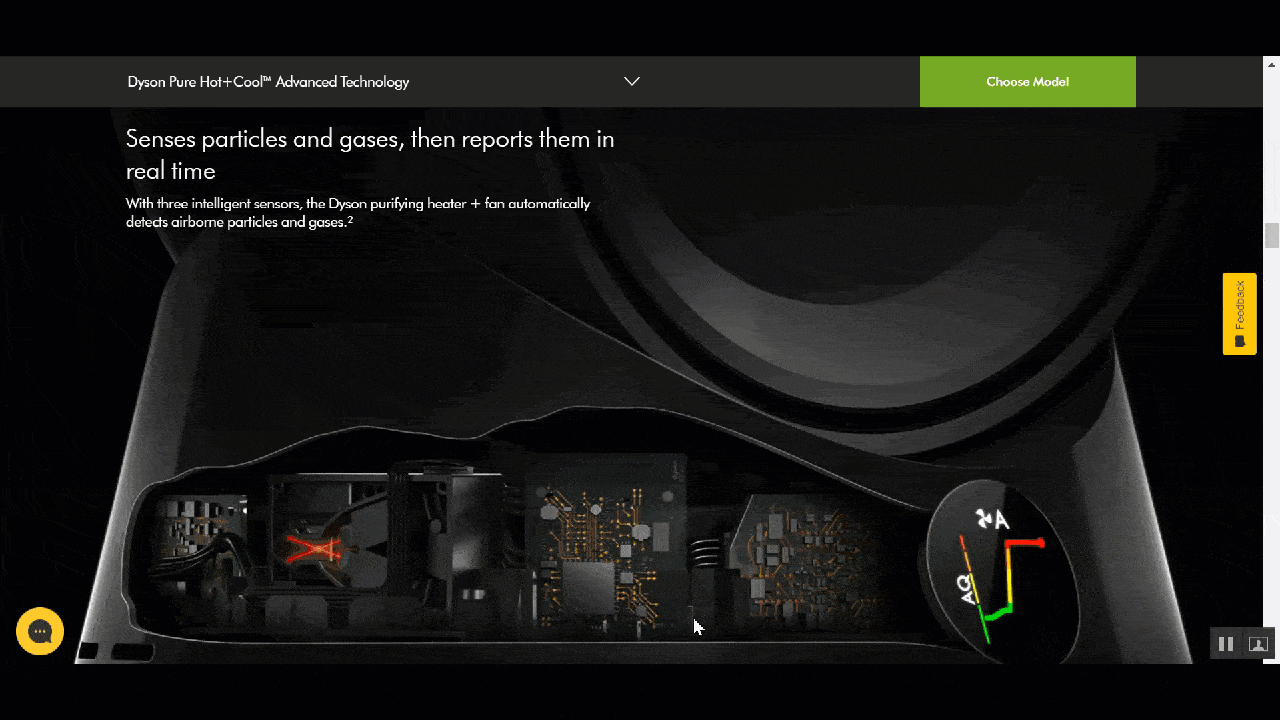Click the green Choose Model button

(x=1027, y=82)
